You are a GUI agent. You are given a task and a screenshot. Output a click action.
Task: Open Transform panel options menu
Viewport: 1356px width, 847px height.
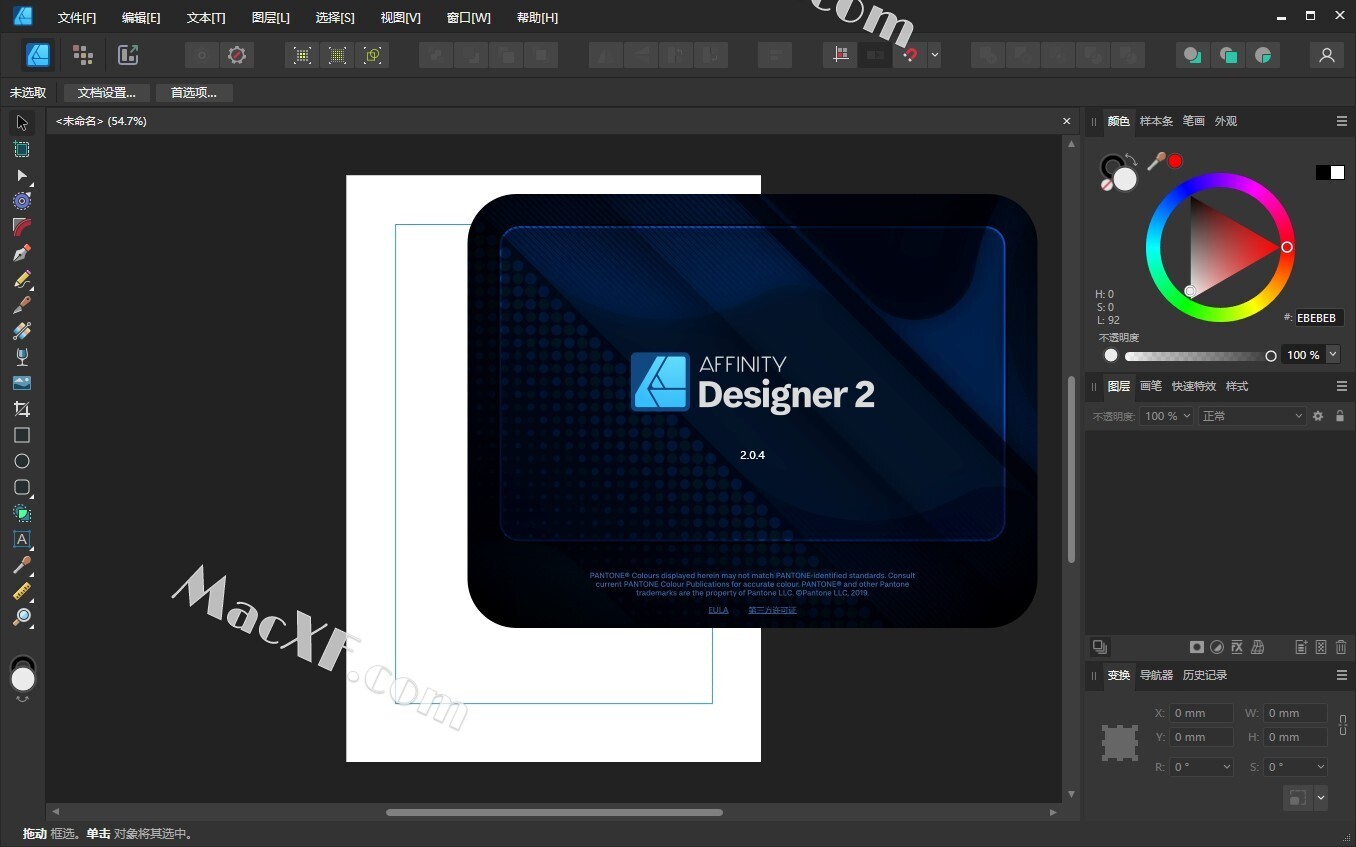pyautogui.click(x=1342, y=675)
